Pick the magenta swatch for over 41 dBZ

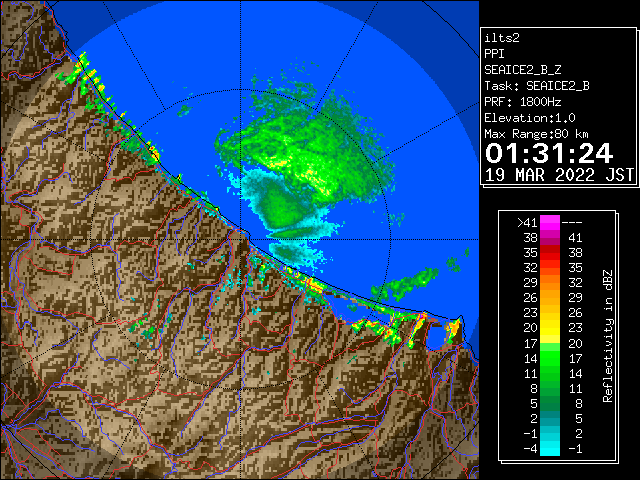pyautogui.click(x=550, y=223)
